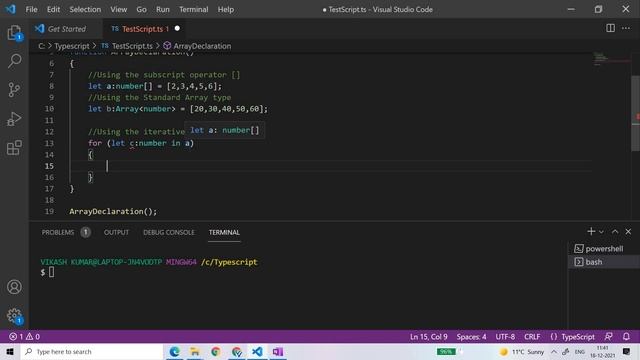Switch to the OUTPUT panel tab
The image size is (640, 360).
coord(116,232)
